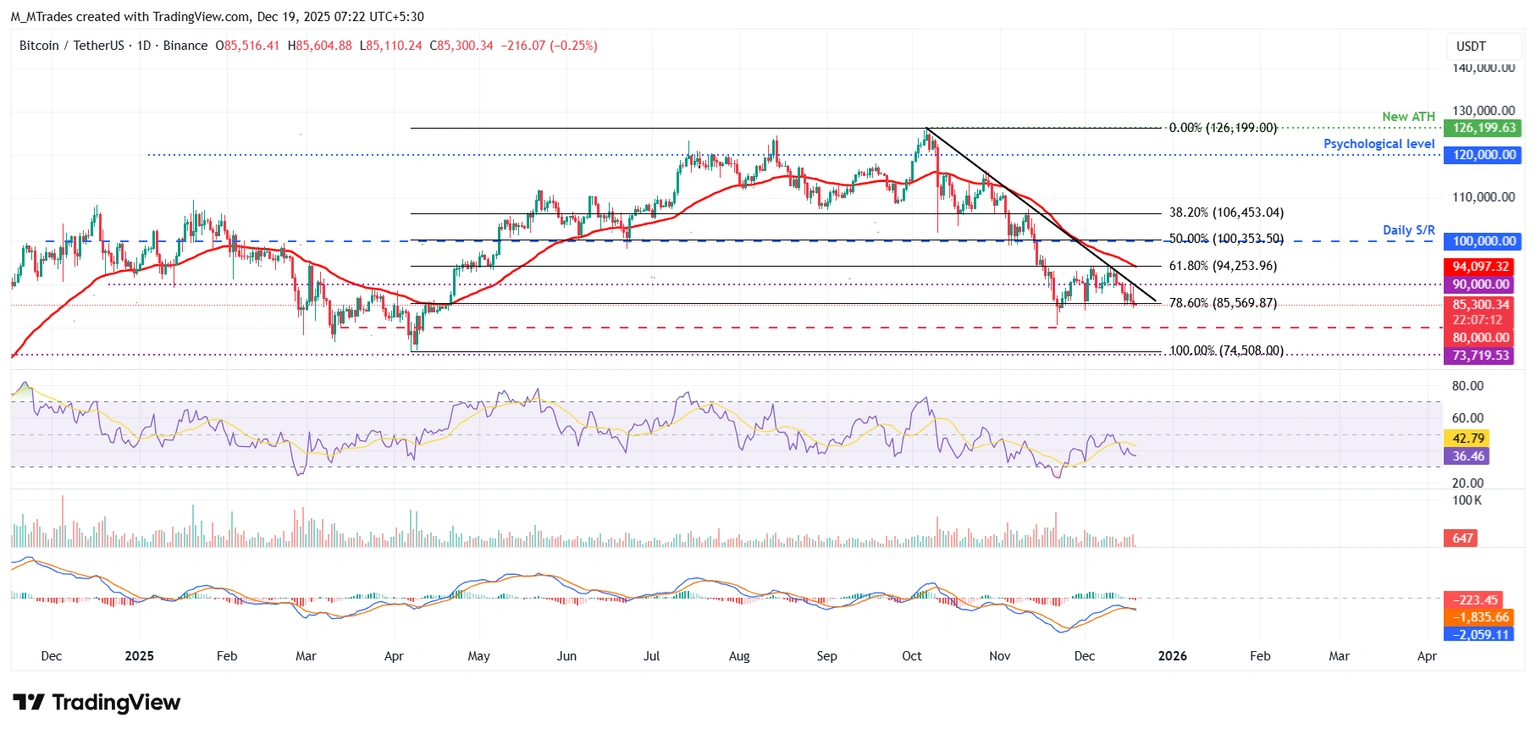Select the volume readout 647

(x=1461, y=538)
